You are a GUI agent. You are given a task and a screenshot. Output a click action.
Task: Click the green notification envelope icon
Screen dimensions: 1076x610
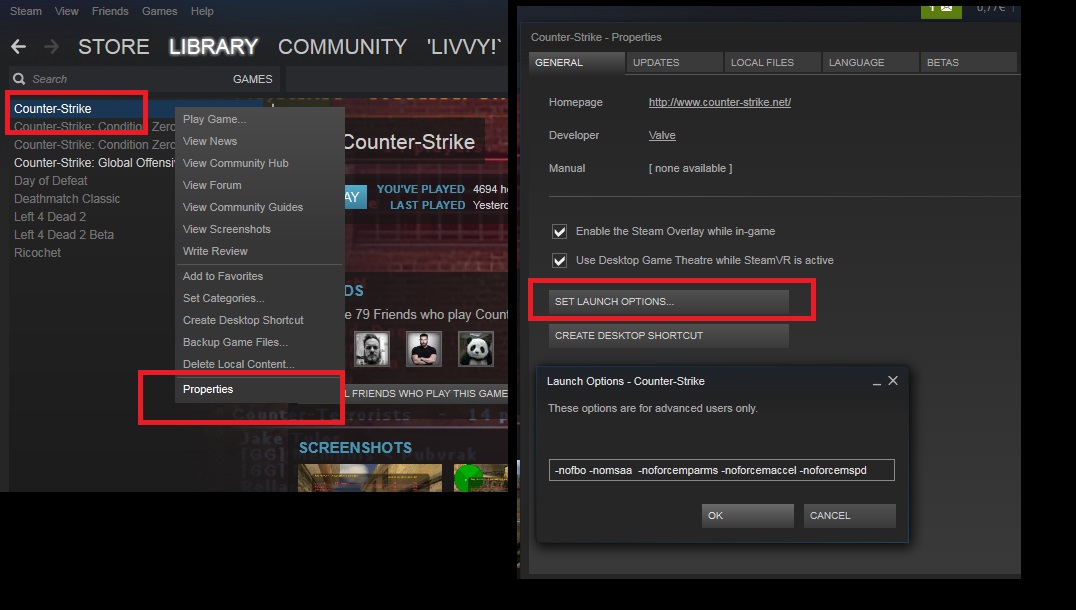click(x=940, y=8)
